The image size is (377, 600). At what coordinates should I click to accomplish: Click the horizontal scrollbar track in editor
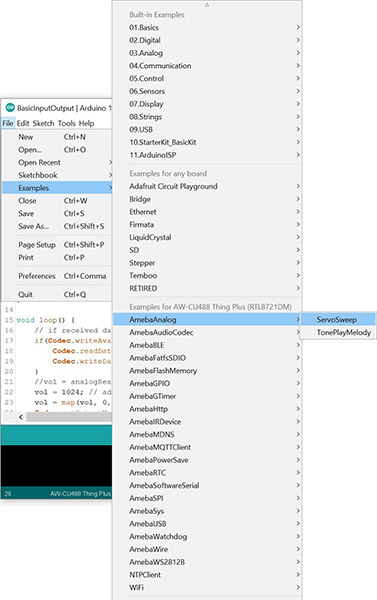tap(69, 417)
